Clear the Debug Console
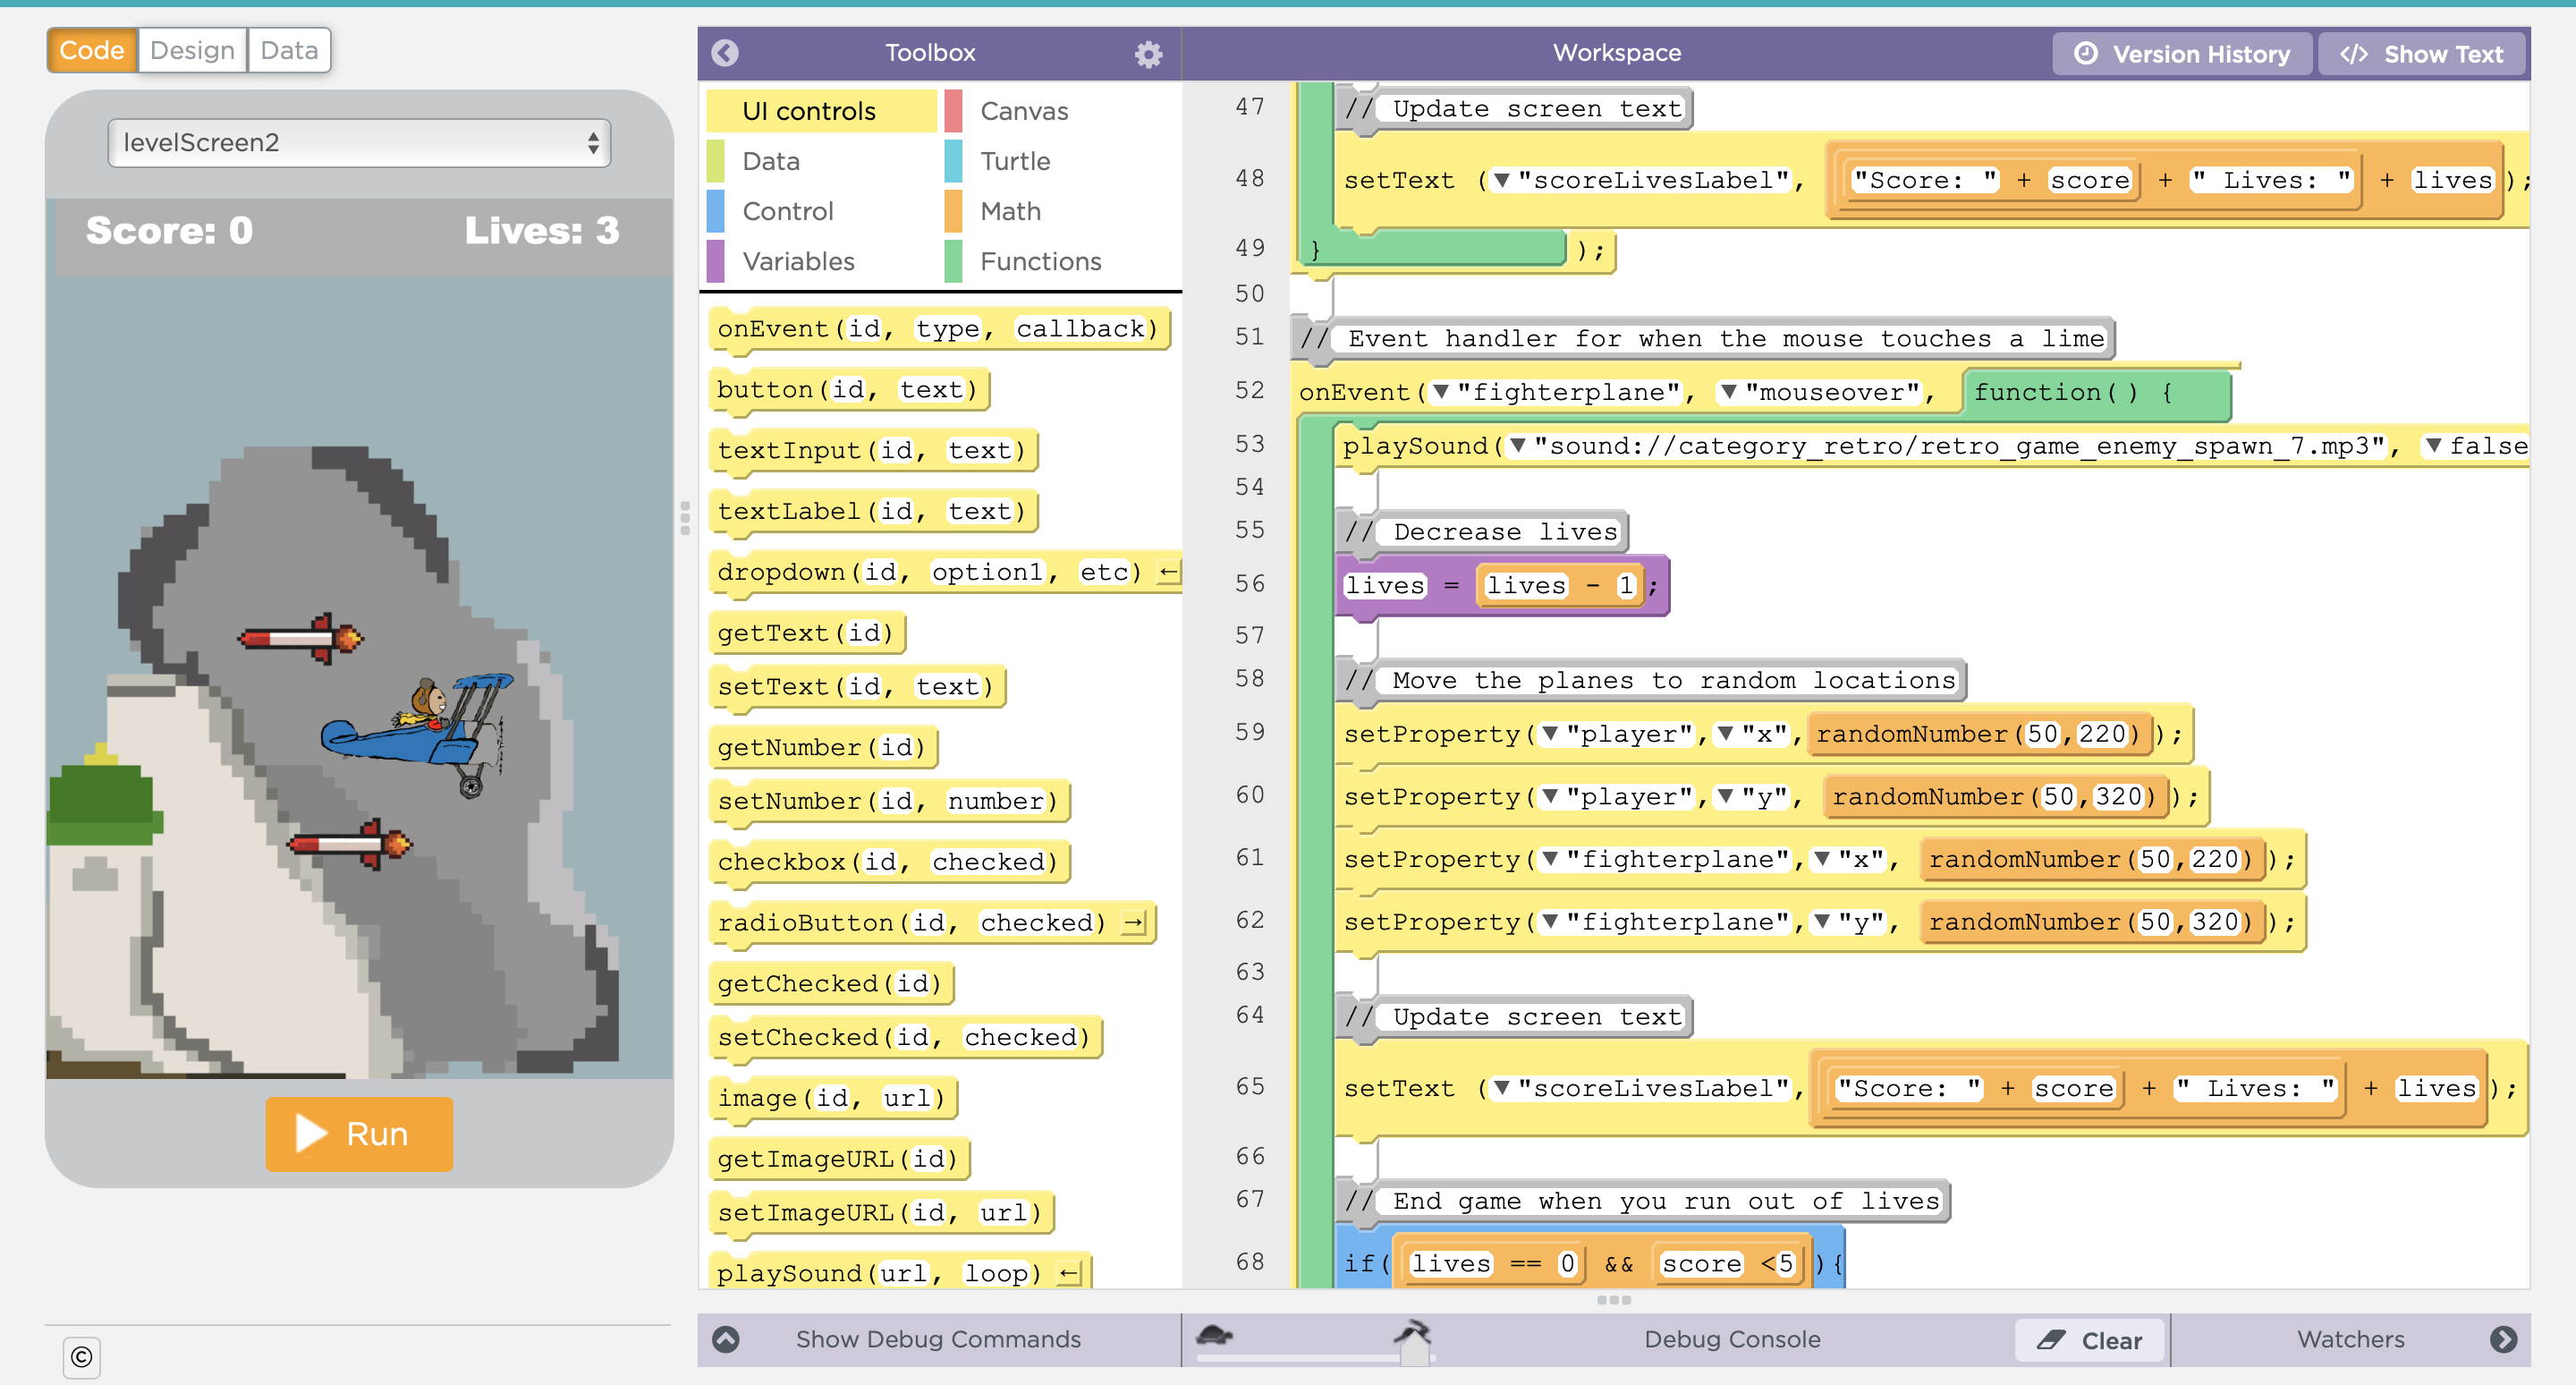 [2089, 1340]
